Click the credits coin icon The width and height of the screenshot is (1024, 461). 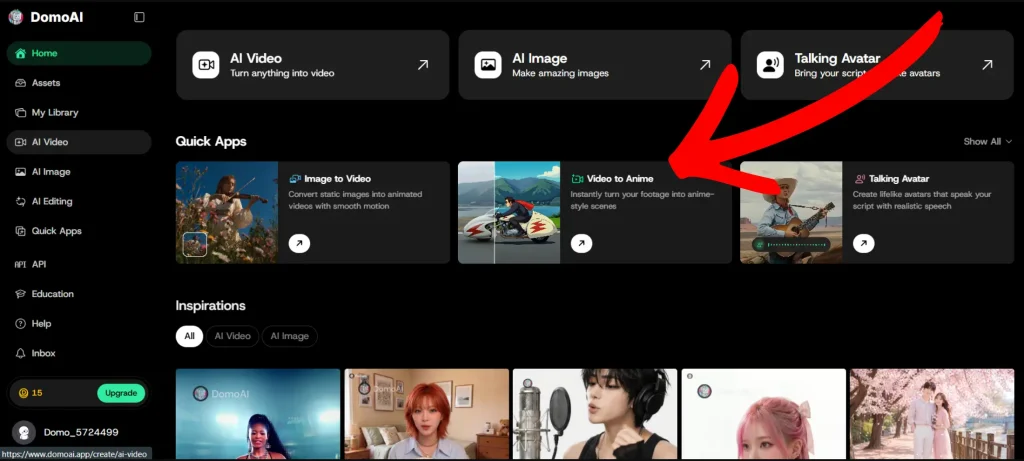click(x=24, y=393)
